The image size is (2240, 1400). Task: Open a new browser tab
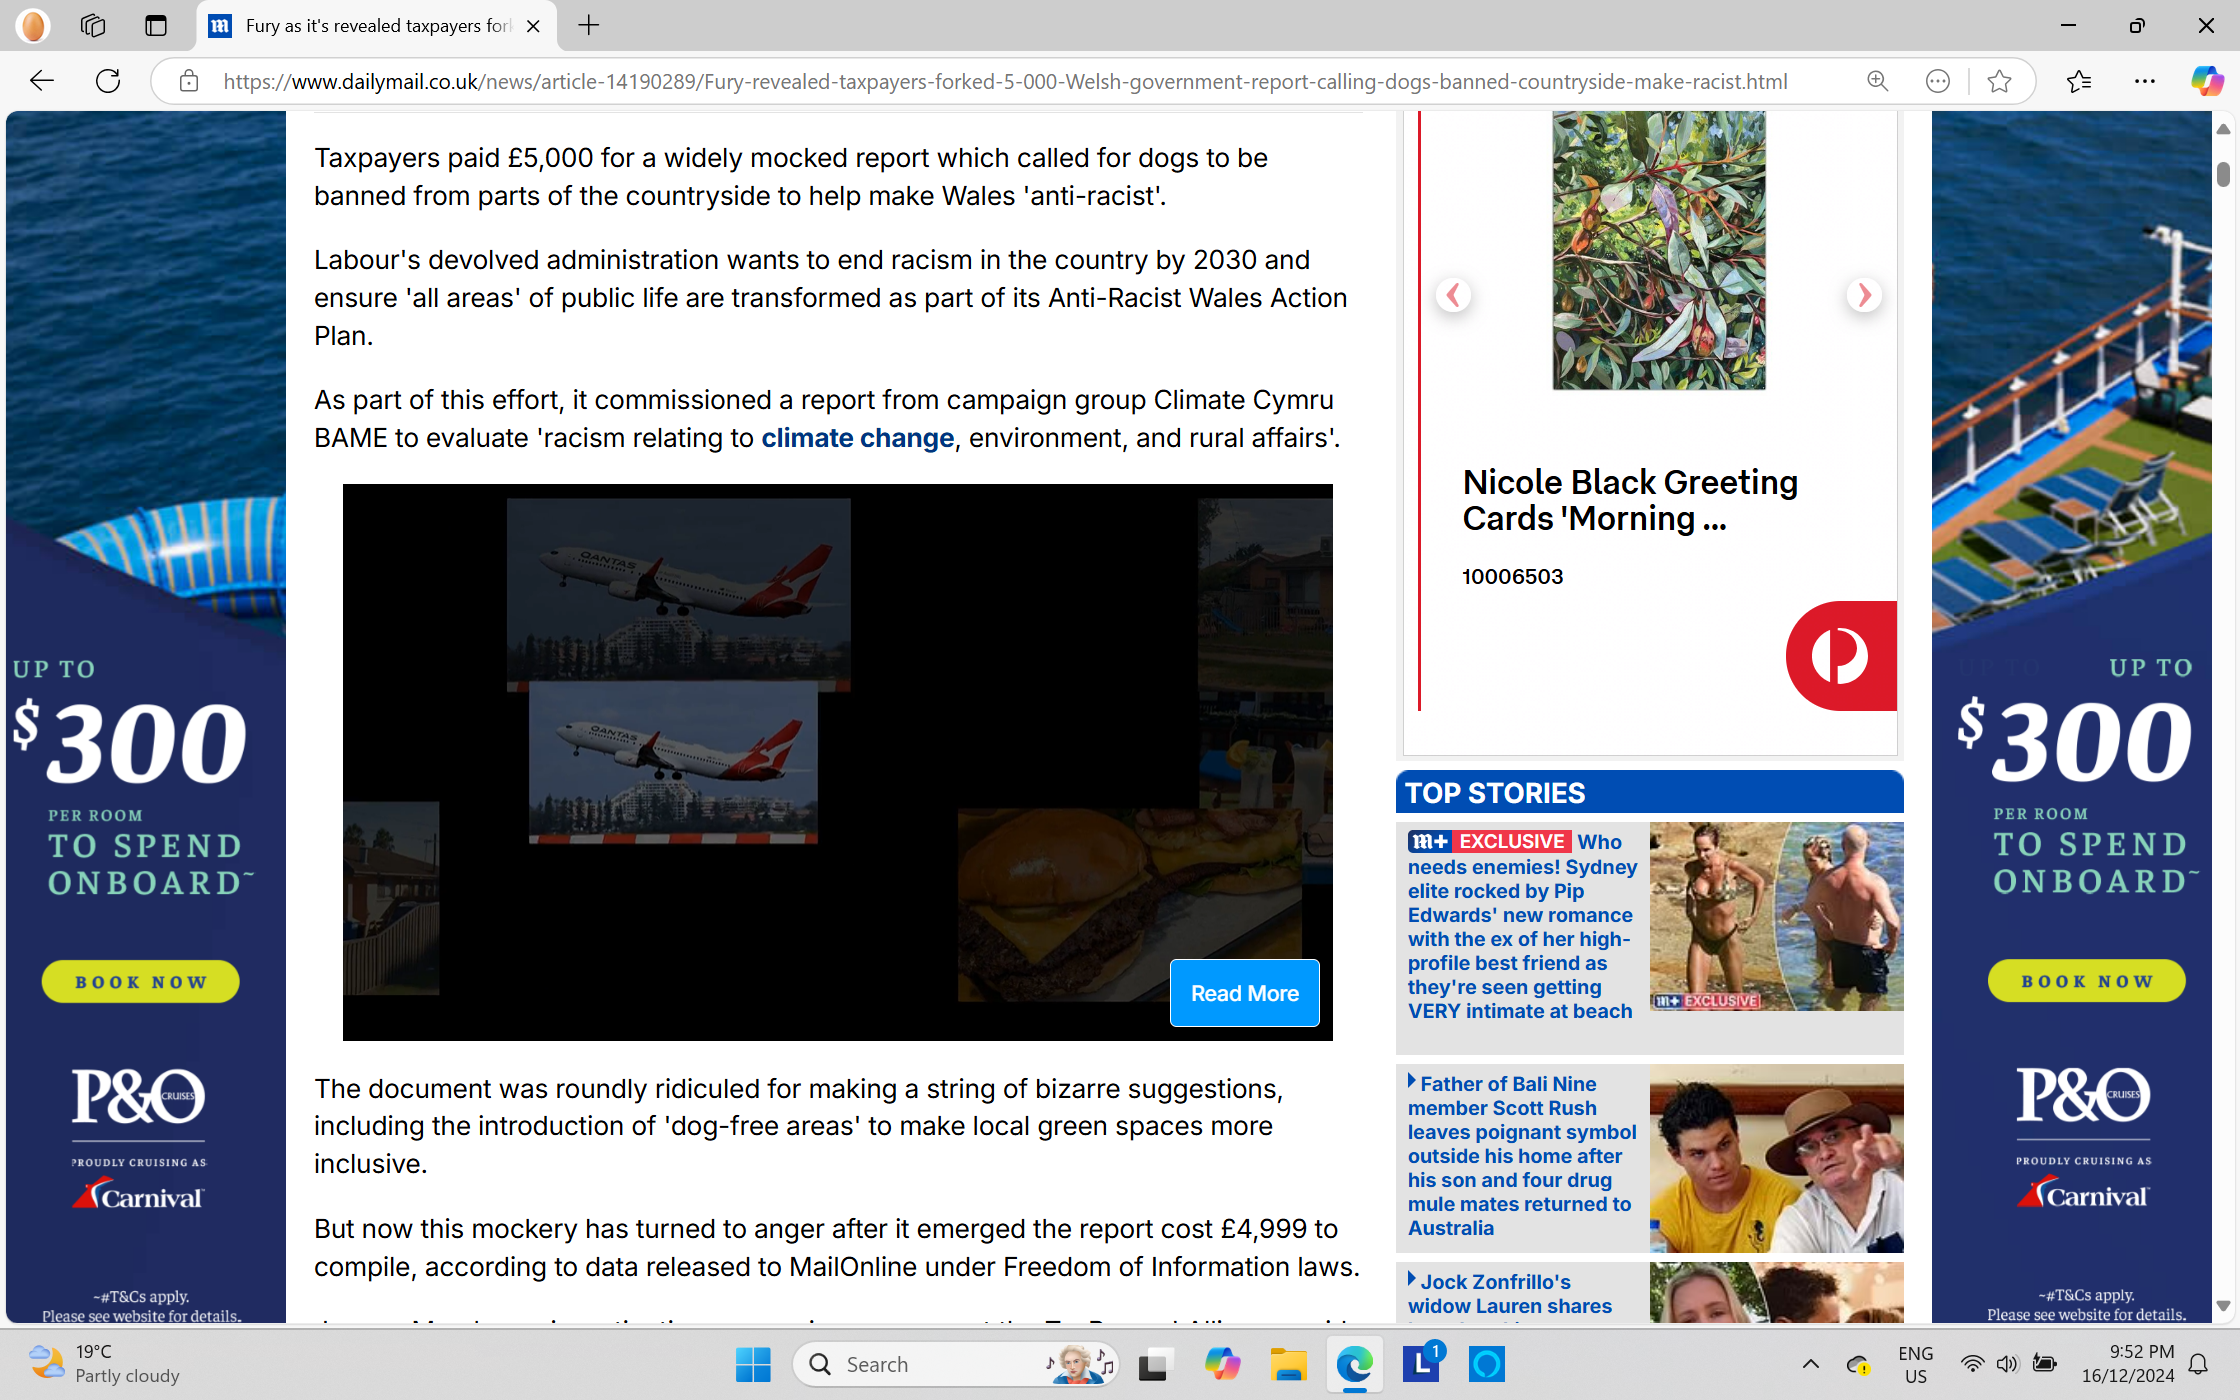[589, 26]
